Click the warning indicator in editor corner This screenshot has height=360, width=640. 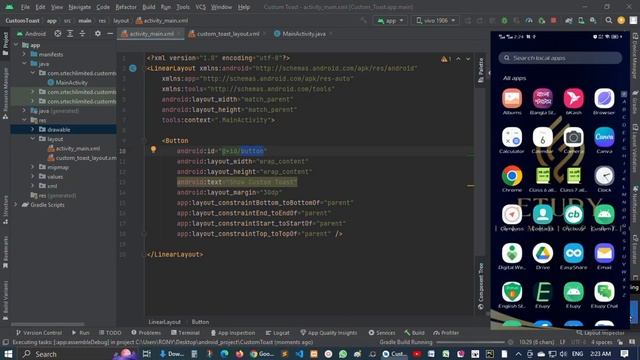click(446, 59)
